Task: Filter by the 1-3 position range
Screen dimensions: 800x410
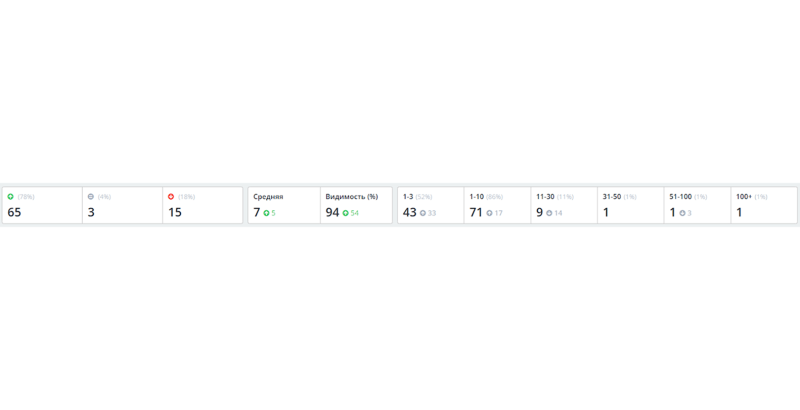Action: (408, 197)
